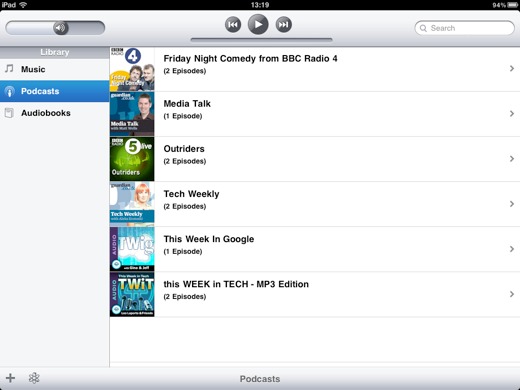This screenshot has height=390, width=520.
Task: Play the current track
Action: click(258, 24)
